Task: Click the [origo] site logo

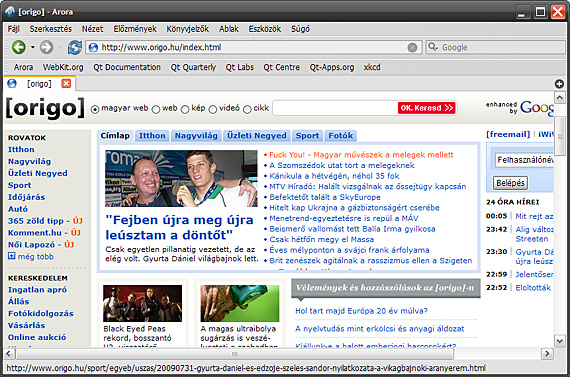Action: pyautogui.click(x=45, y=108)
